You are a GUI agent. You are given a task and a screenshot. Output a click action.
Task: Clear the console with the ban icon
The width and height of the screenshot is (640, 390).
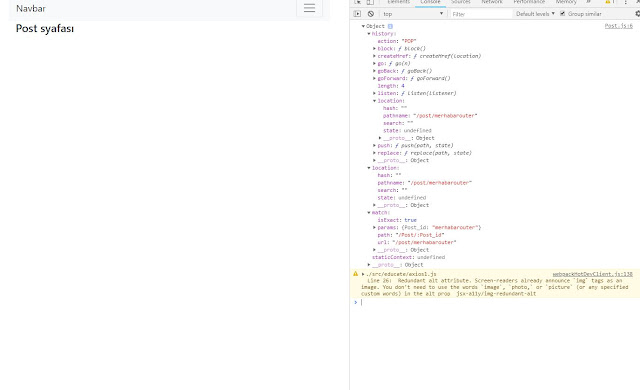(x=371, y=13)
